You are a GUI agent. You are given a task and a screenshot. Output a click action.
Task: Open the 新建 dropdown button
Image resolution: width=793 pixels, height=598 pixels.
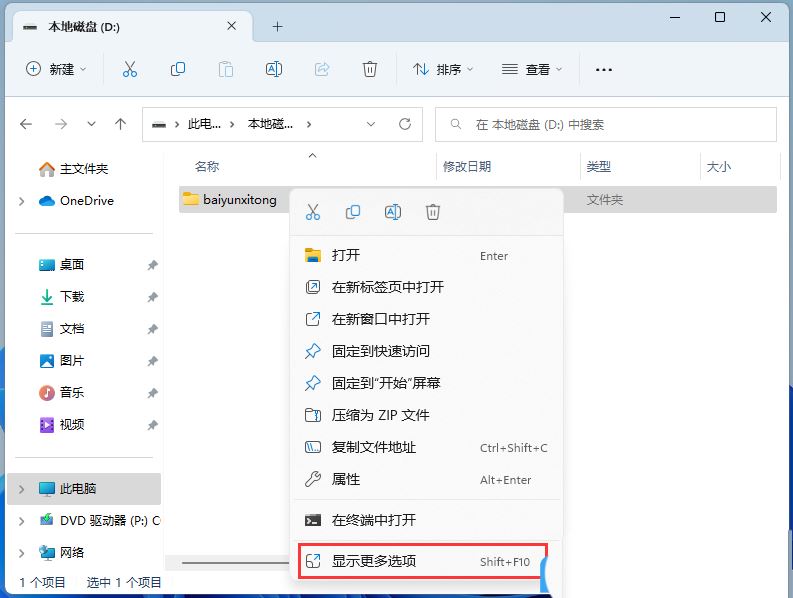click(56, 69)
